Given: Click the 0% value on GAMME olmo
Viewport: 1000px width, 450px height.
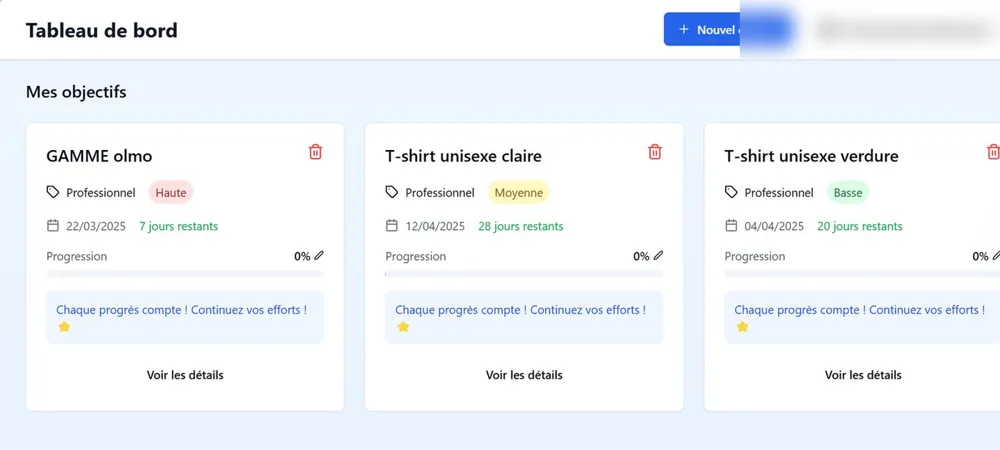Looking at the screenshot, I should click(302, 256).
